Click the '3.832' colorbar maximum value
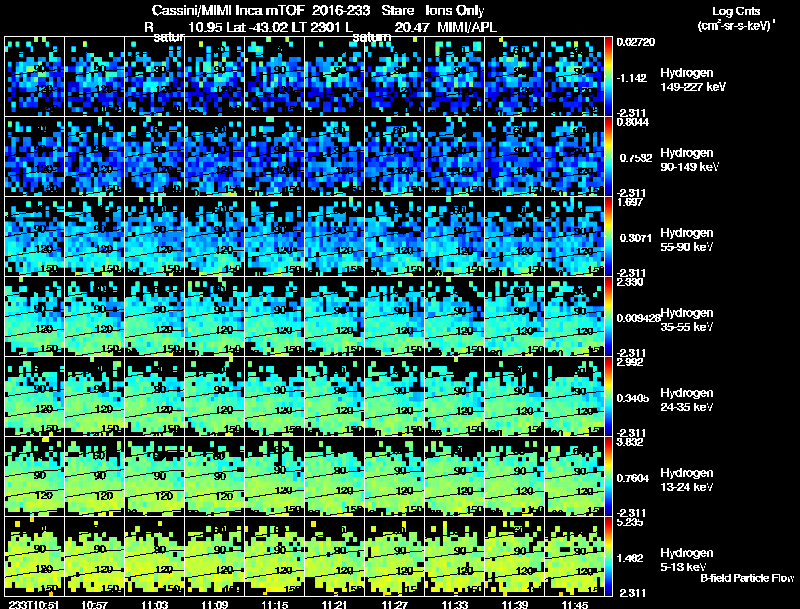Image resolution: width=800 pixels, height=609 pixels. [x=630, y=442]
